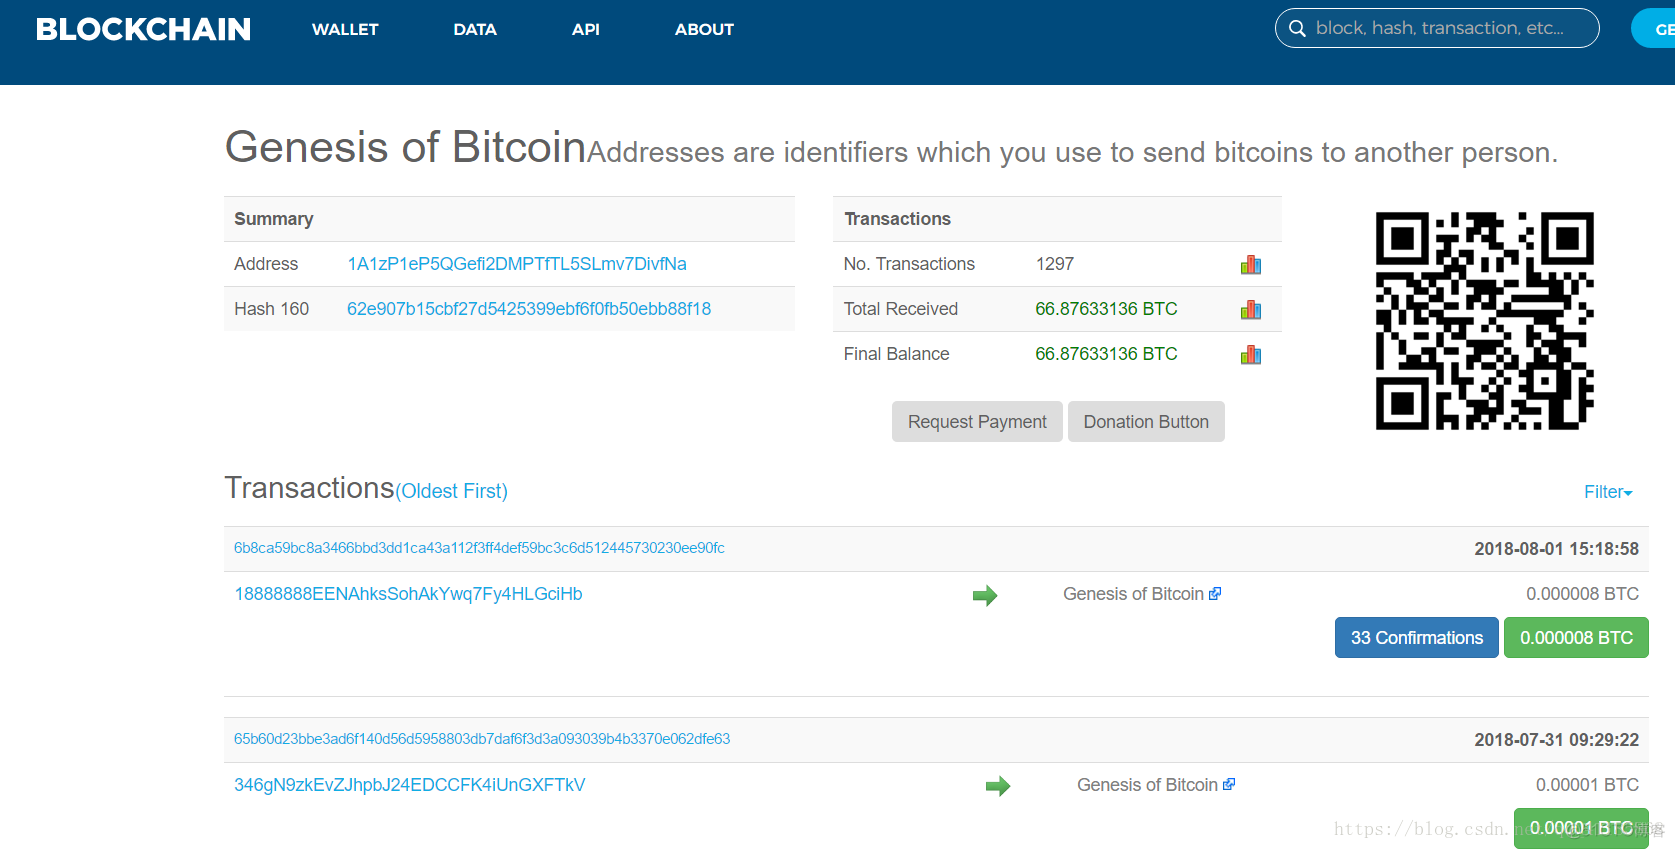Click the green arrow in transaction 6b8ca59b
This screenshot has height=849, width=1675.
985,596
